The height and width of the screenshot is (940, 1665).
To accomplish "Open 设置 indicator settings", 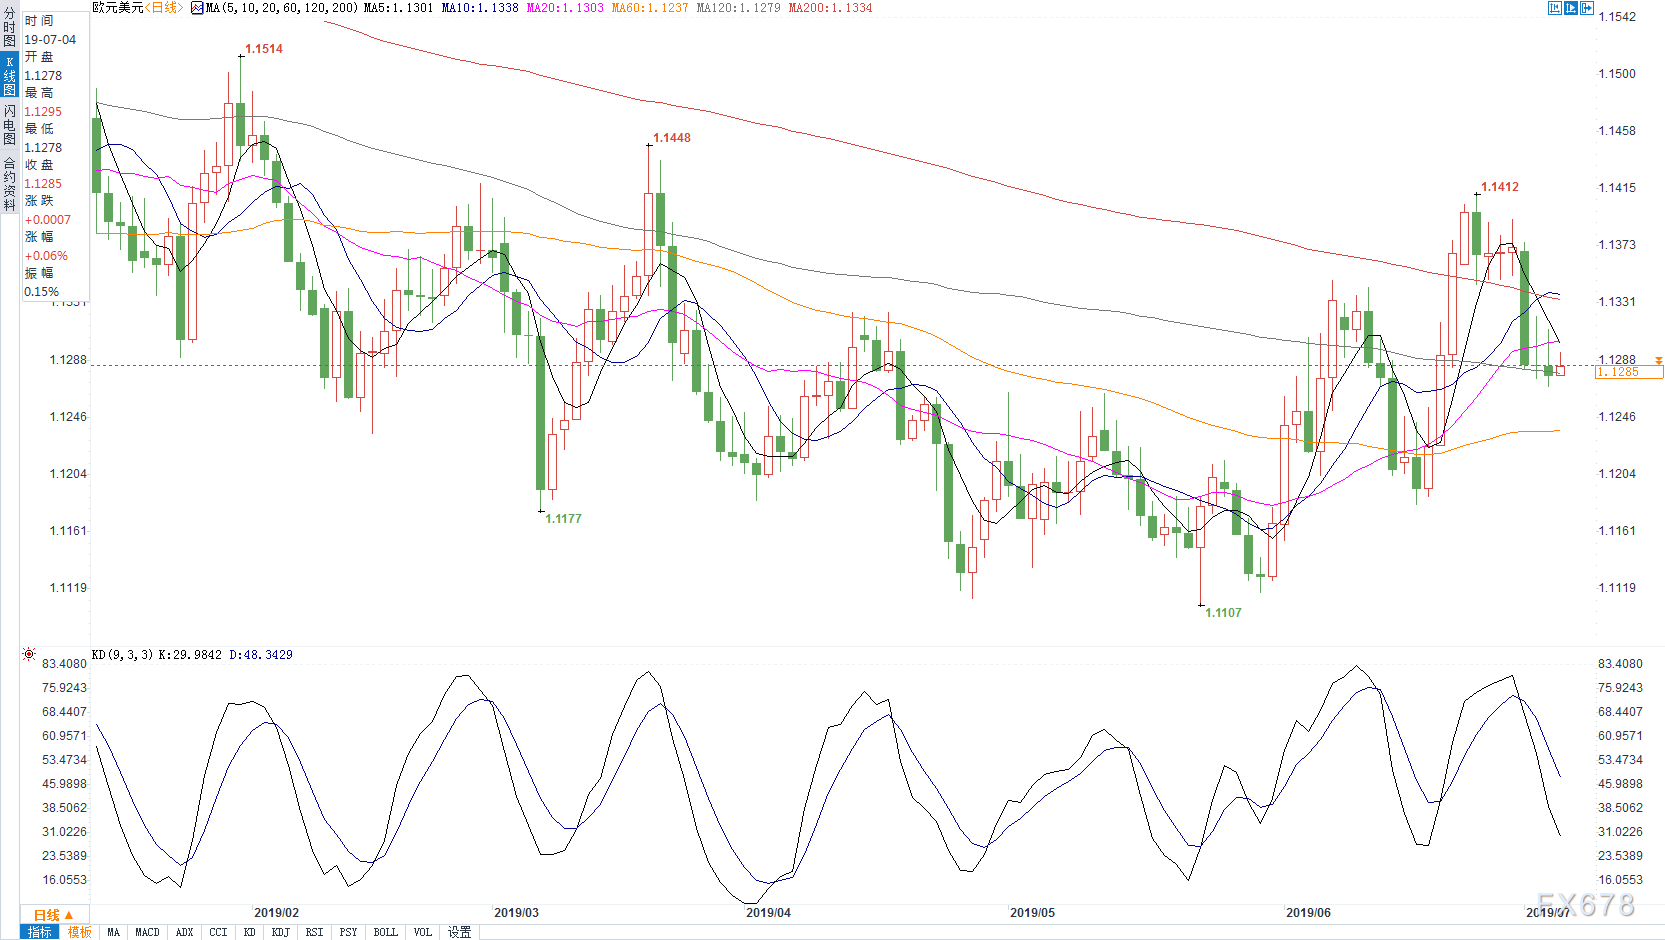I will pyautogui.click(x=459, y=932).
